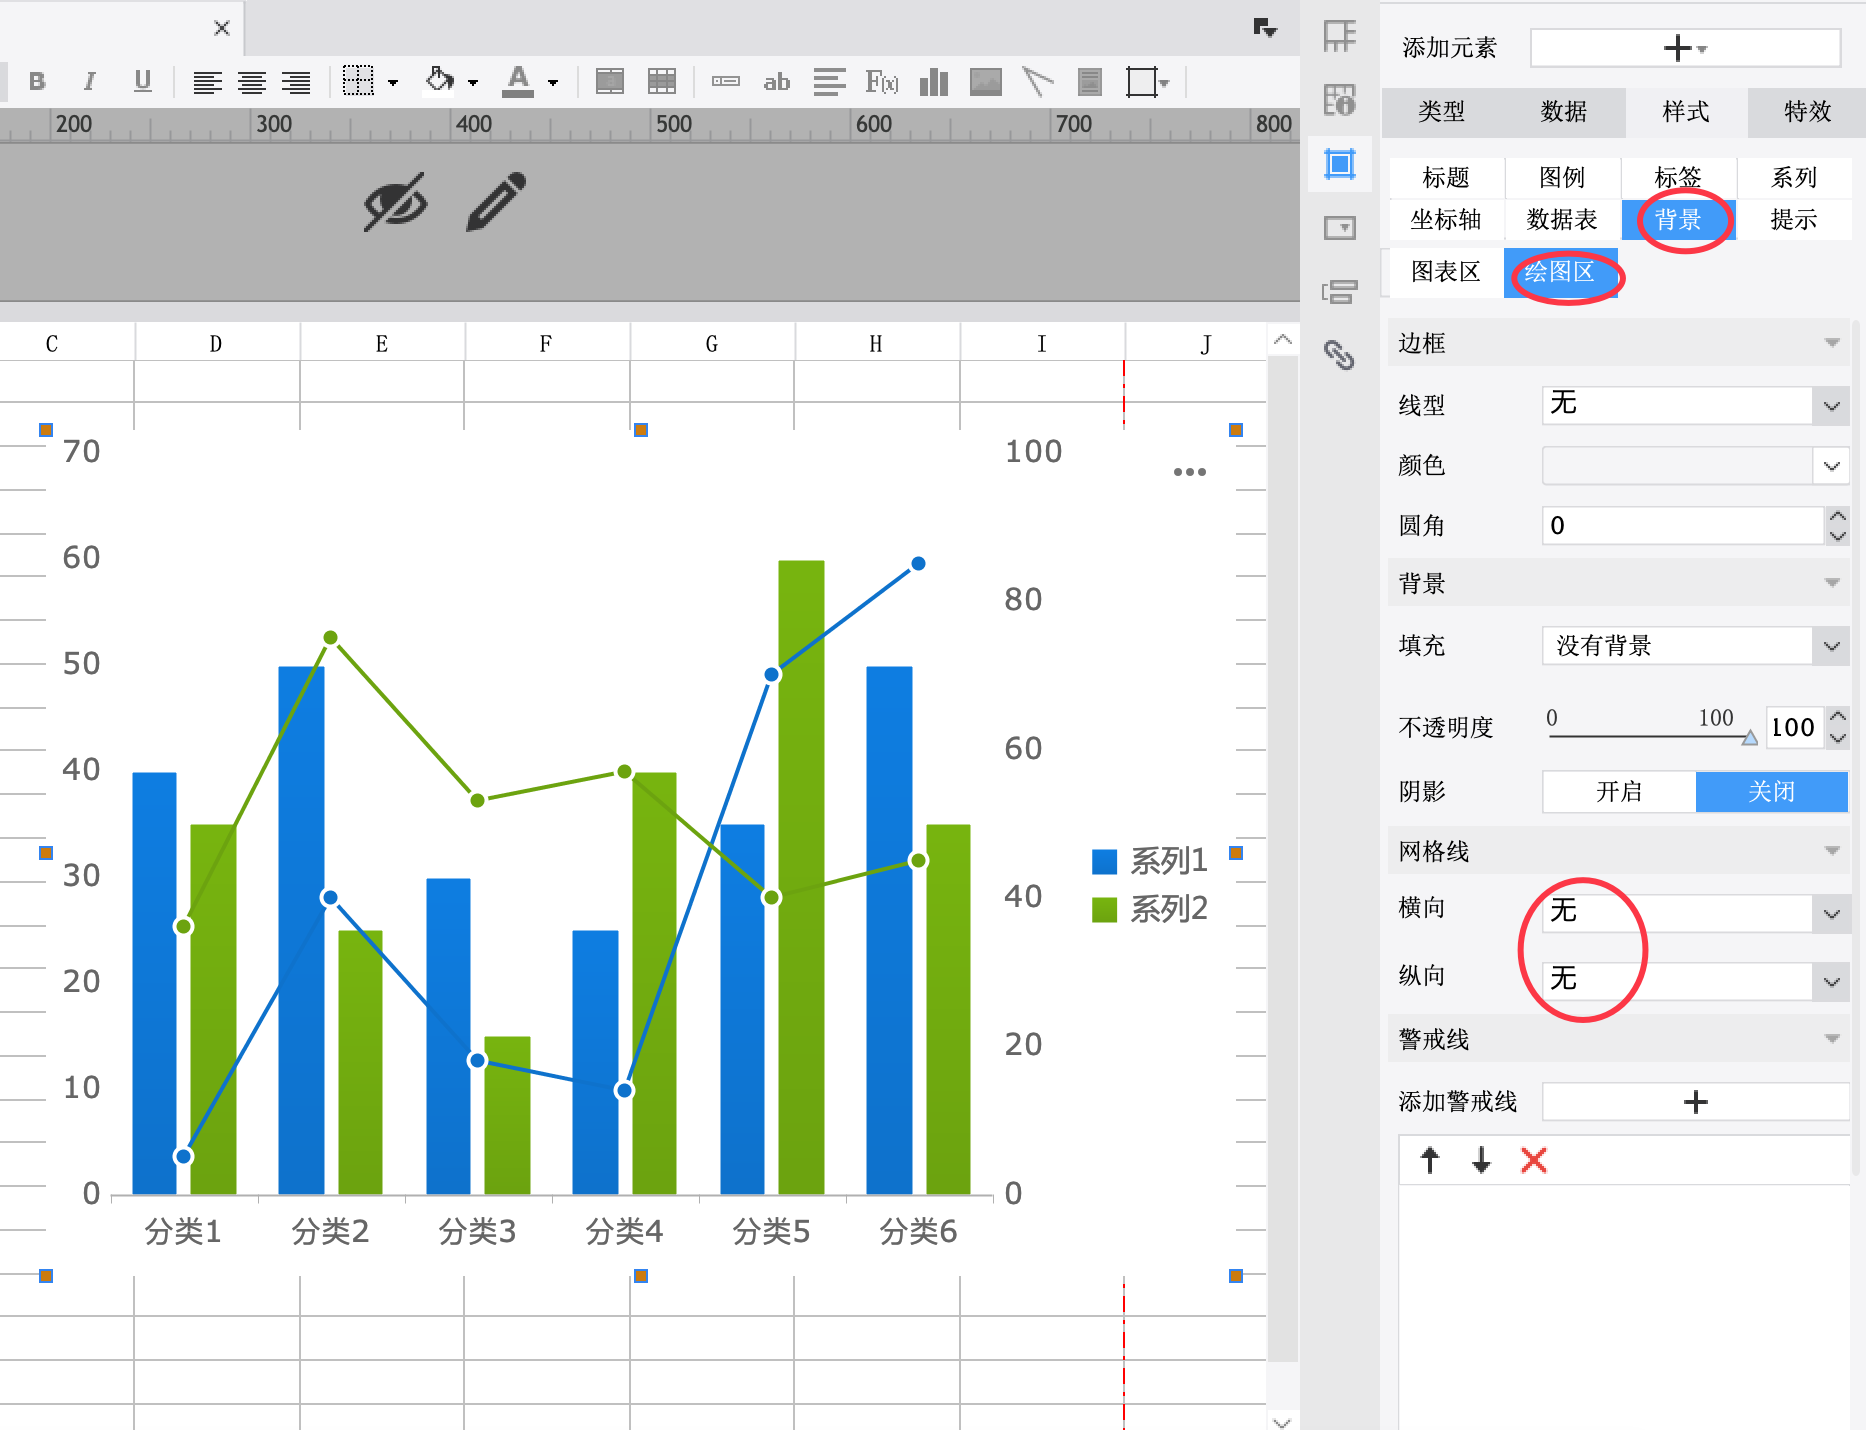Viewport: 1866px width, 1430px height.
Task: Click the underline formatting icon
Action: click(143, 82)
